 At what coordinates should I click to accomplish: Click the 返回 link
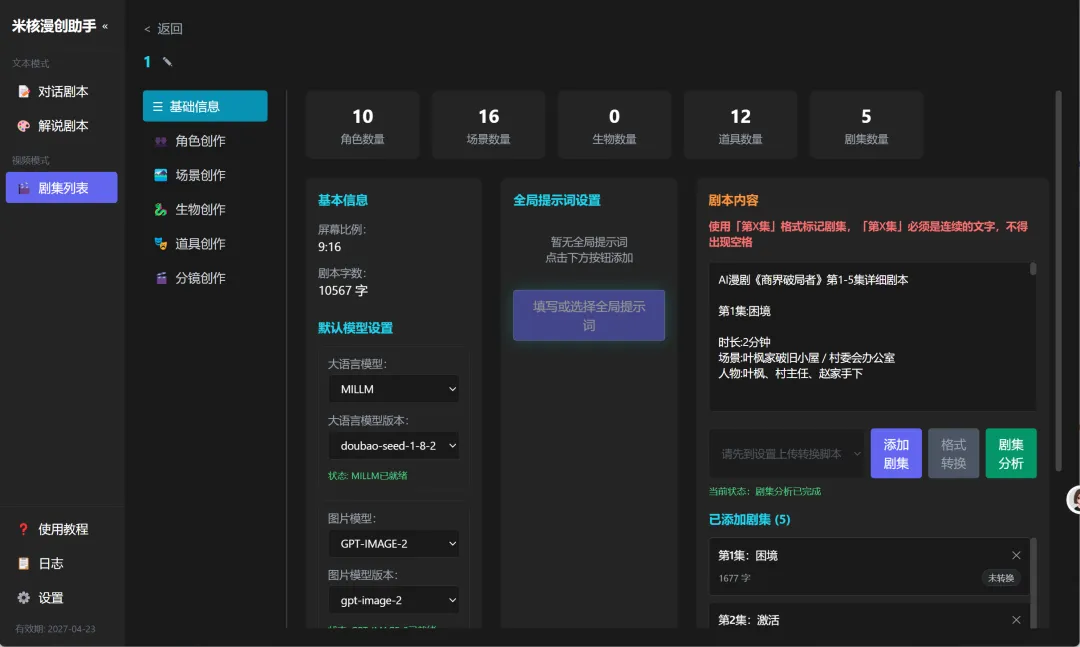click(x=163, y=29)
